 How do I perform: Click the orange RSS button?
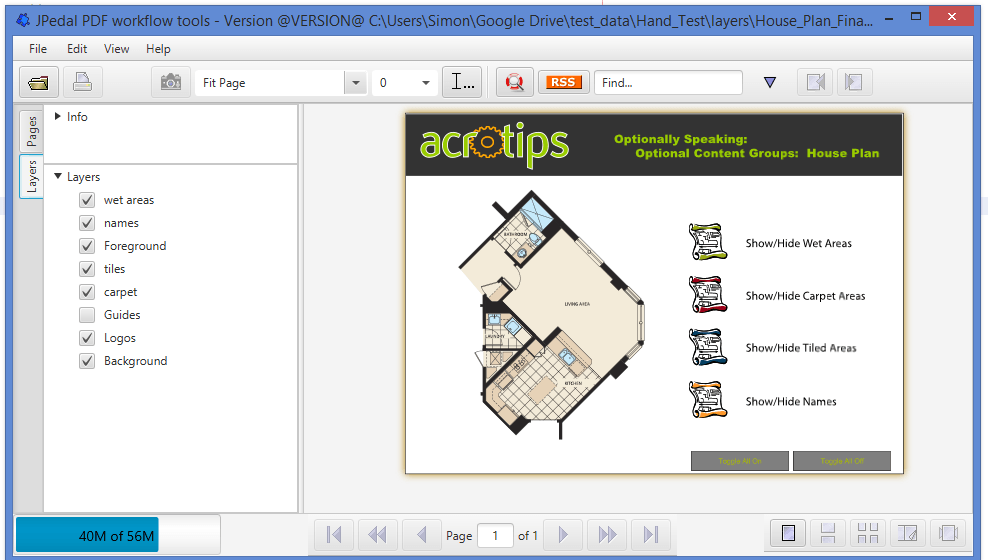[x=563, y=83]
